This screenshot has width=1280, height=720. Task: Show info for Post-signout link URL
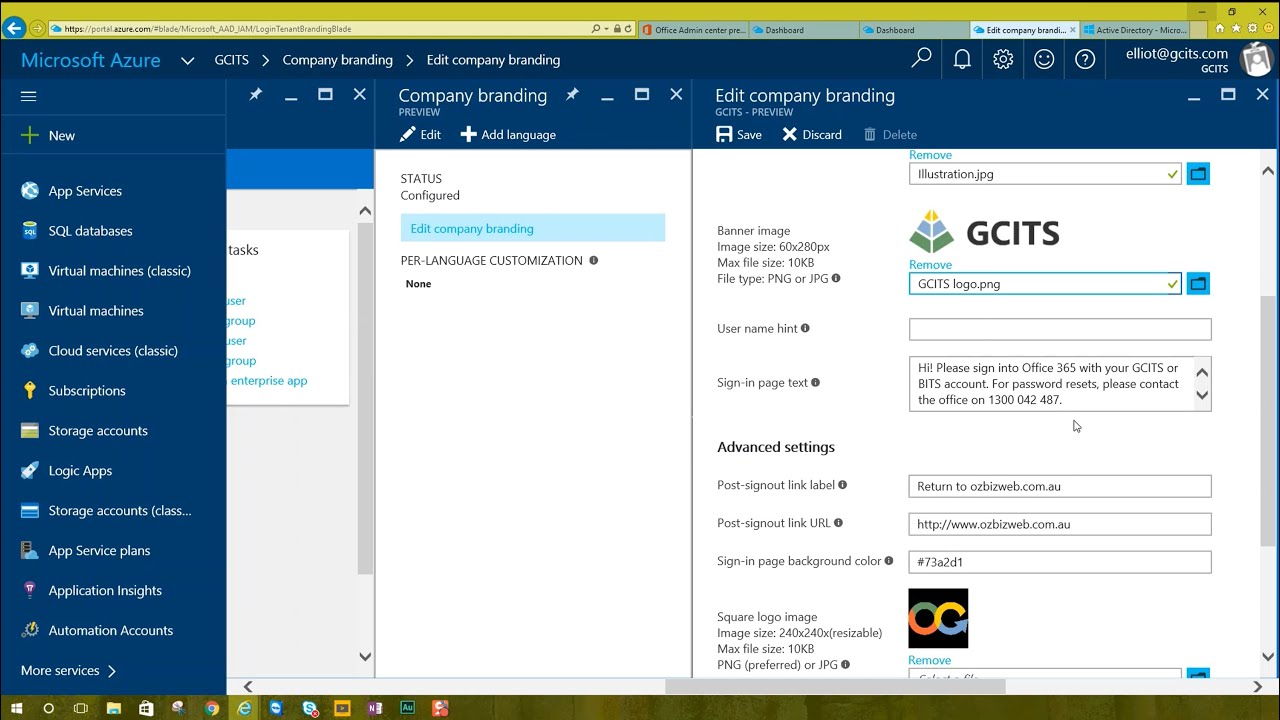point(838,523)
